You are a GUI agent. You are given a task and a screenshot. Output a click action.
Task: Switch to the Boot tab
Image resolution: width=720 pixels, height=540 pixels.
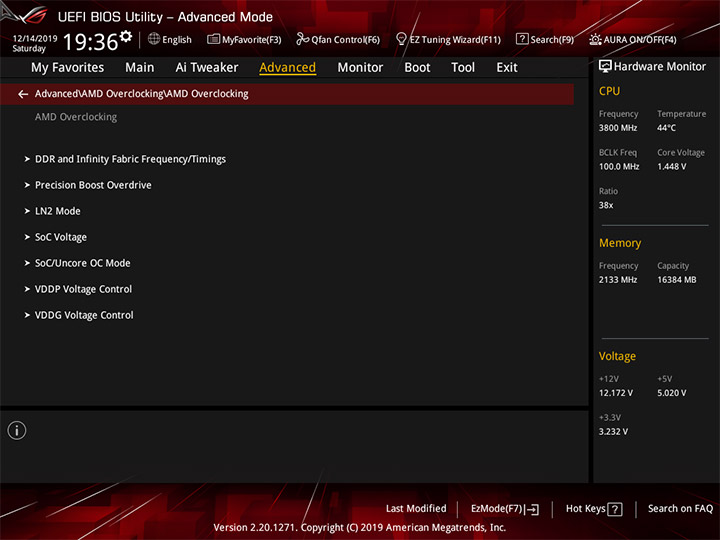point(417,68)
